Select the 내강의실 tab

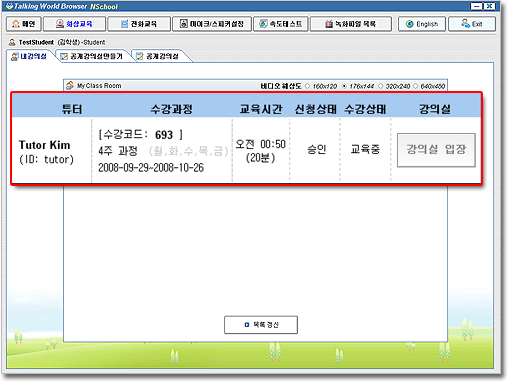29,56
